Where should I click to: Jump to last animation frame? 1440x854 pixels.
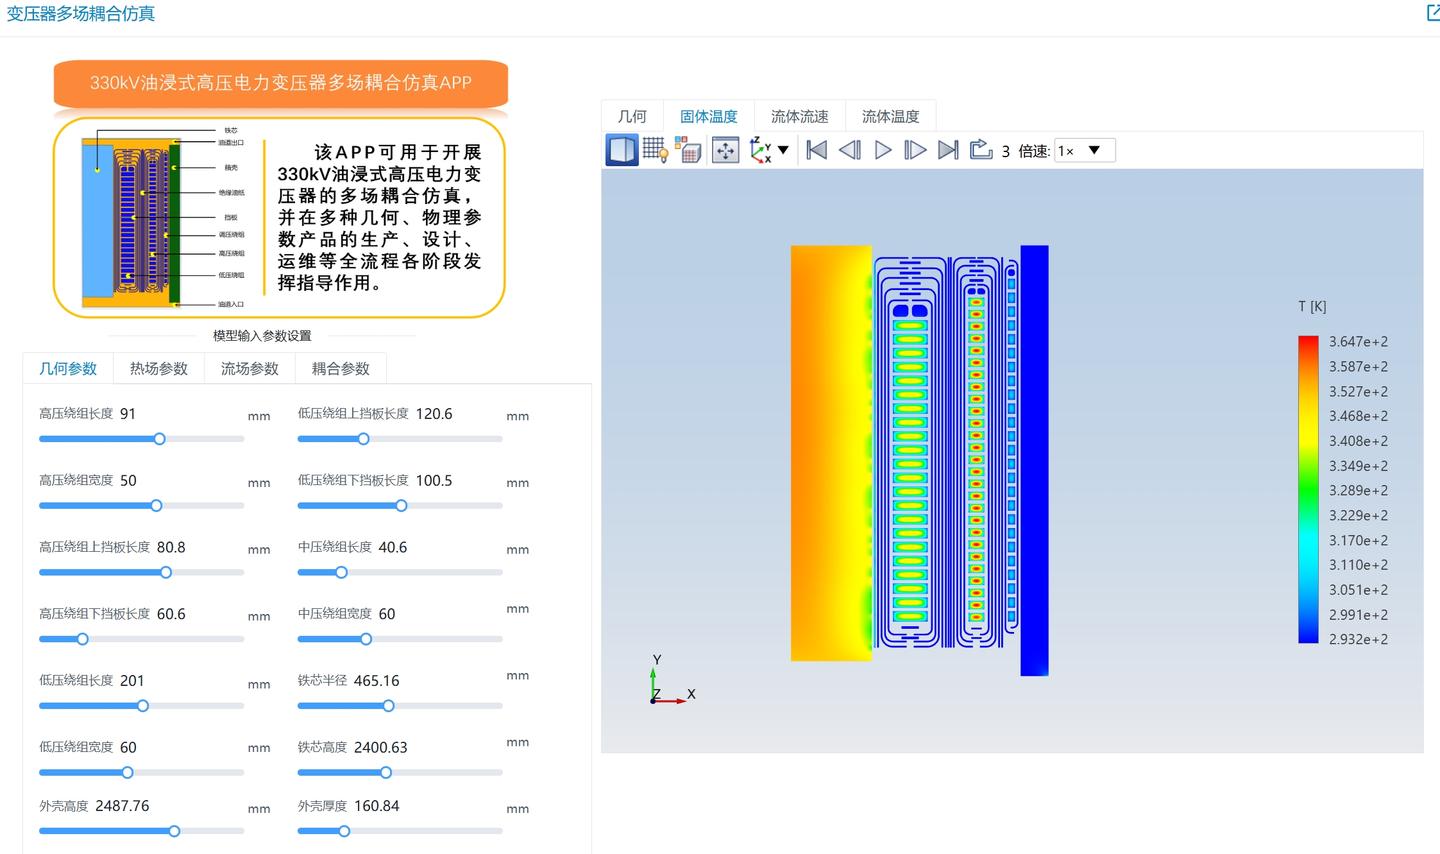coord(948,150)
